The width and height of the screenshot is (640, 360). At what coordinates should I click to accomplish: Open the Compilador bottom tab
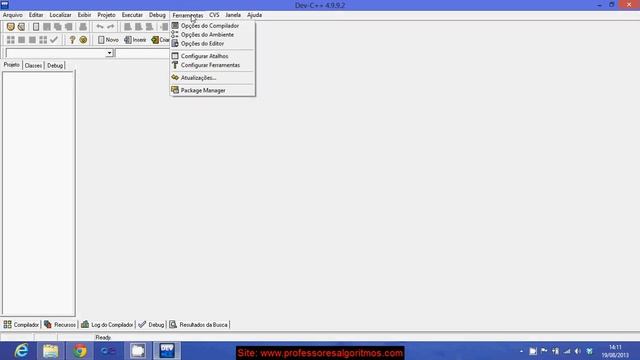21,325
